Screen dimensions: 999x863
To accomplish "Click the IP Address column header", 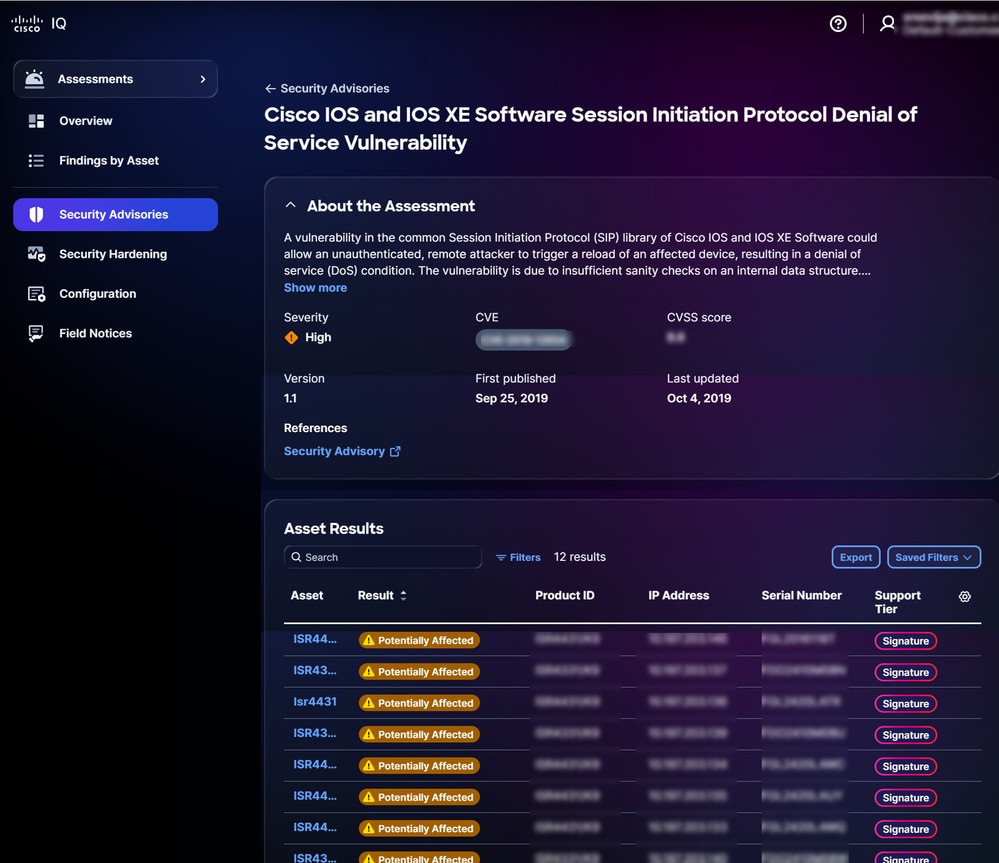I will (x=679, y=596).
